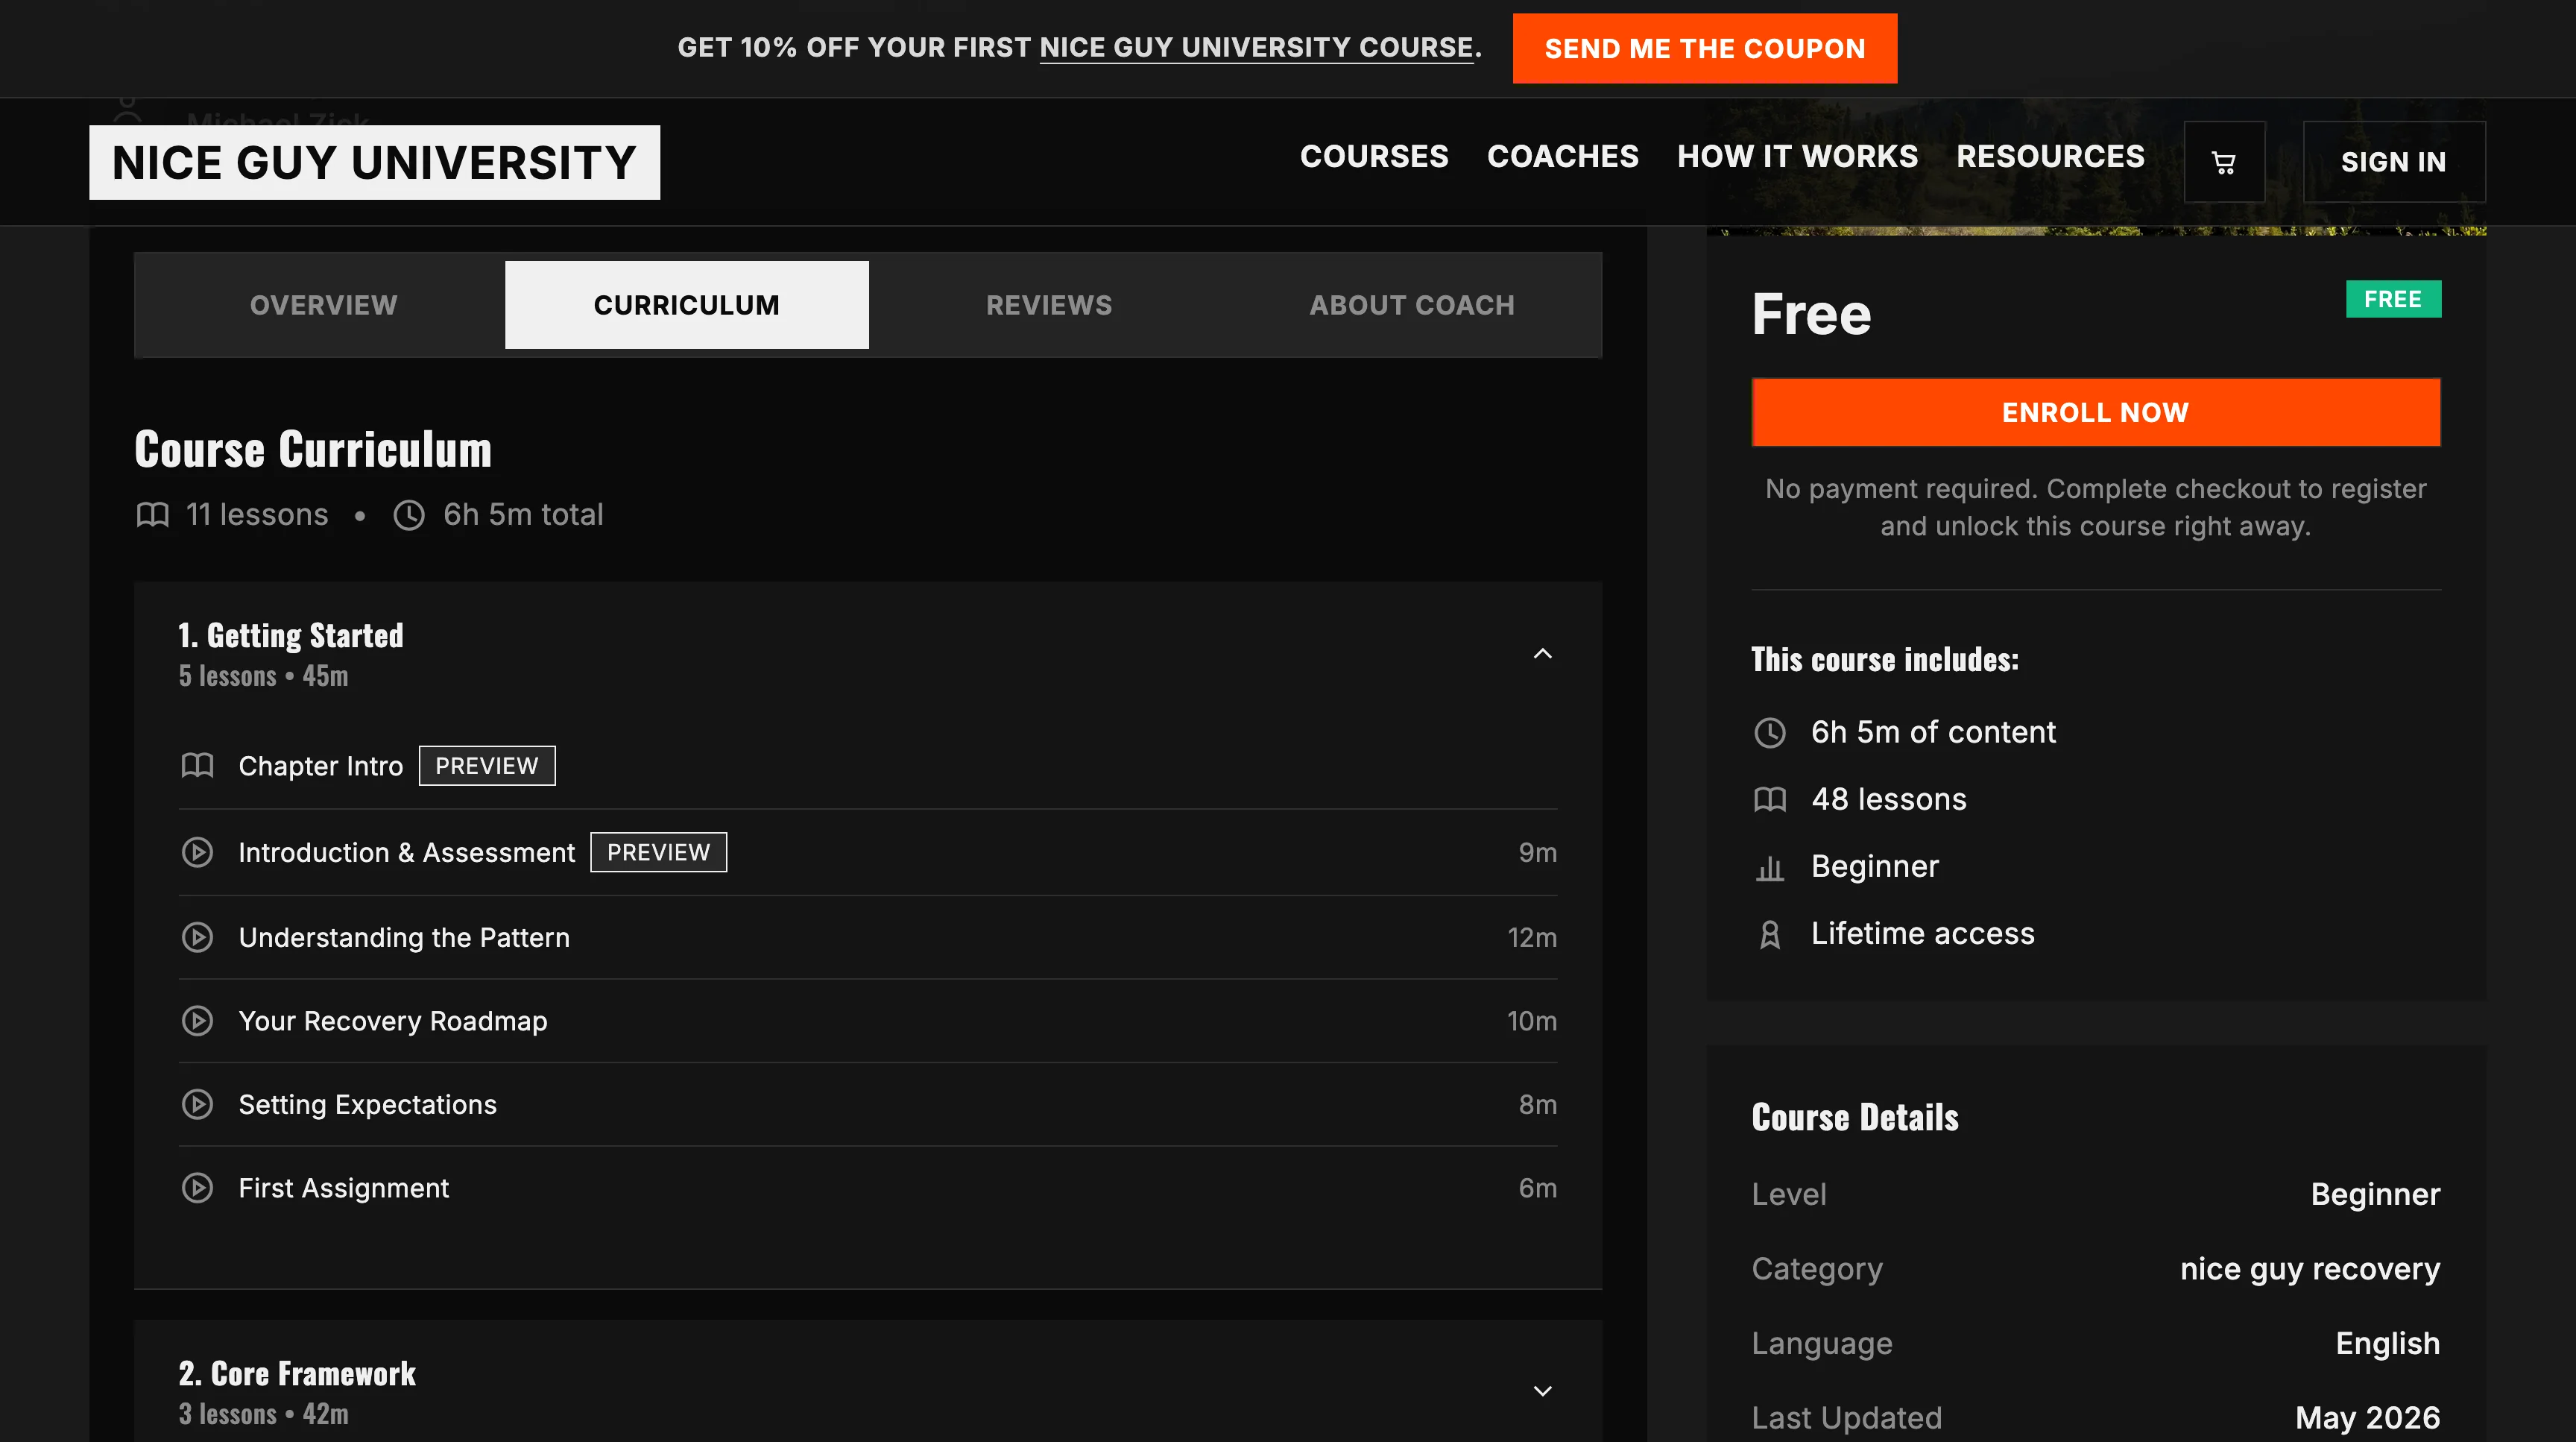Open the About Coach tab
Screen dimensions: 2576x1442
pos(1412,305)
